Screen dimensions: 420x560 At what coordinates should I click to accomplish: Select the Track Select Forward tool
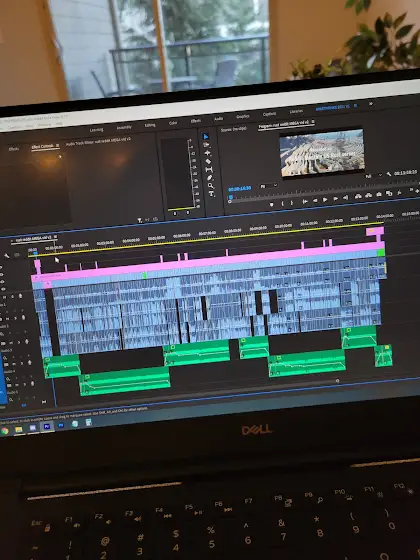coord(206,145)
